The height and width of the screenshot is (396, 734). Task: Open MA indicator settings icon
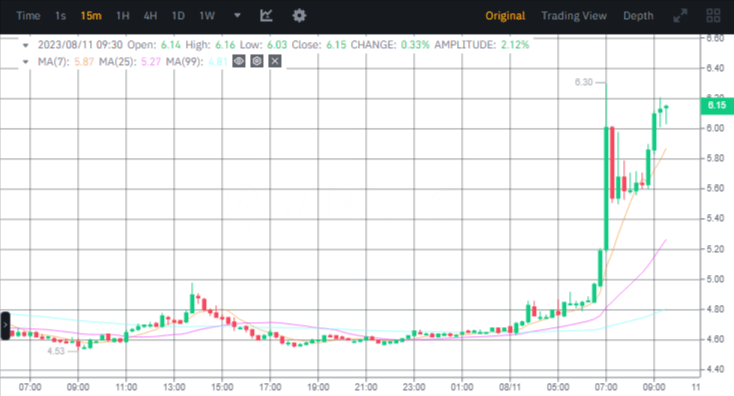coord(257,61)
